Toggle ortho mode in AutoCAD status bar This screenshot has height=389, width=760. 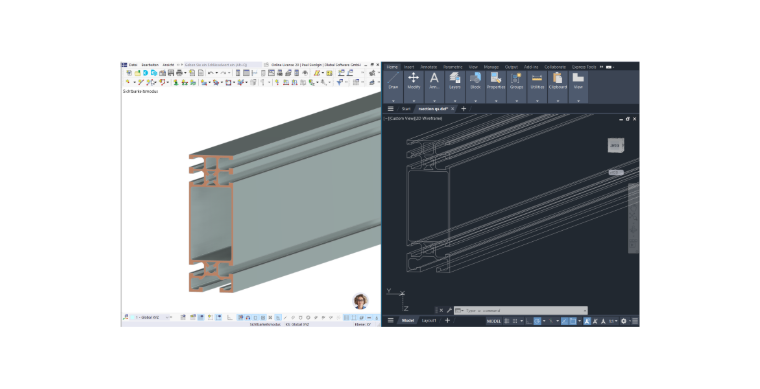pyautogui.click(x=529, y=321)
